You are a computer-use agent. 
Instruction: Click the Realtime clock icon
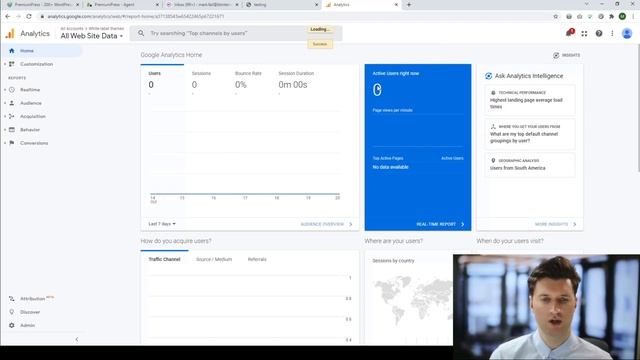(12, 89)
